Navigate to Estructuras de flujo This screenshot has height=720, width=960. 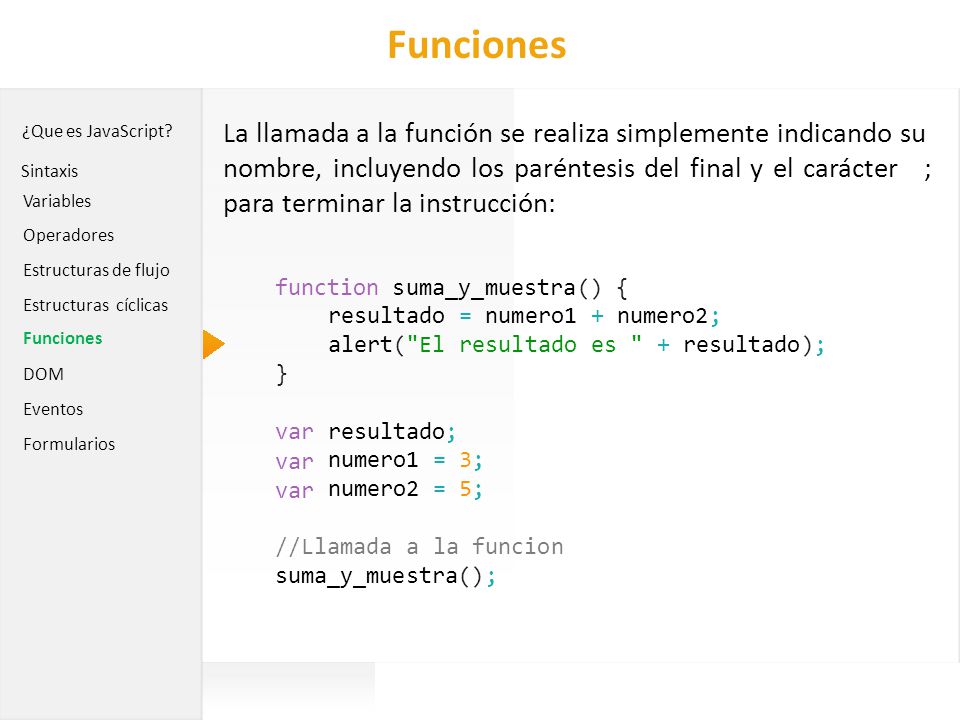(x=96, y=270)
